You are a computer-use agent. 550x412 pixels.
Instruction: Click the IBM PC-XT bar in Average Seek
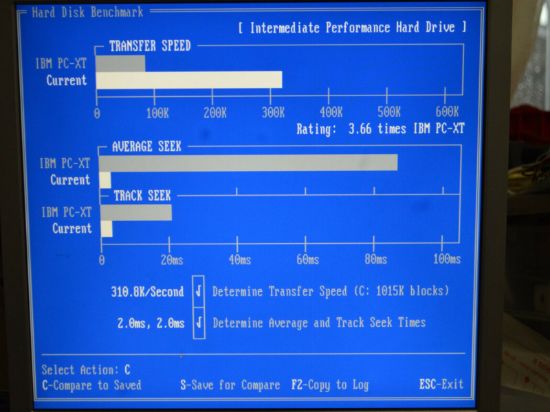coord(248,163)
